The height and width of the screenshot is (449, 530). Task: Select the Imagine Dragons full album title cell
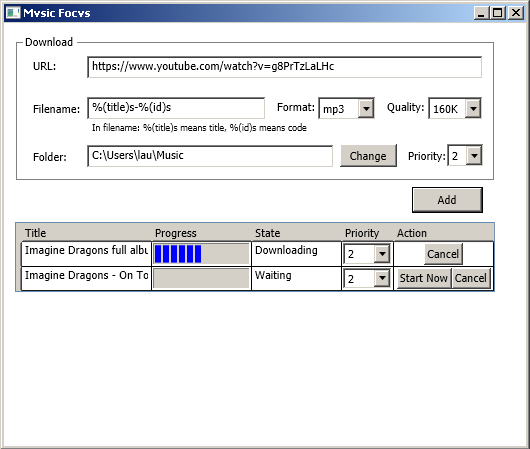pos(86,254)
